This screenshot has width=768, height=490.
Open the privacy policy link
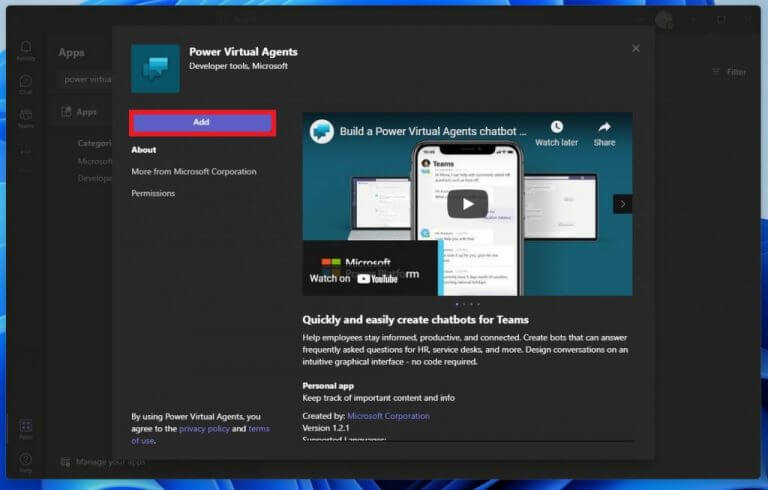(x=204, y=429)
